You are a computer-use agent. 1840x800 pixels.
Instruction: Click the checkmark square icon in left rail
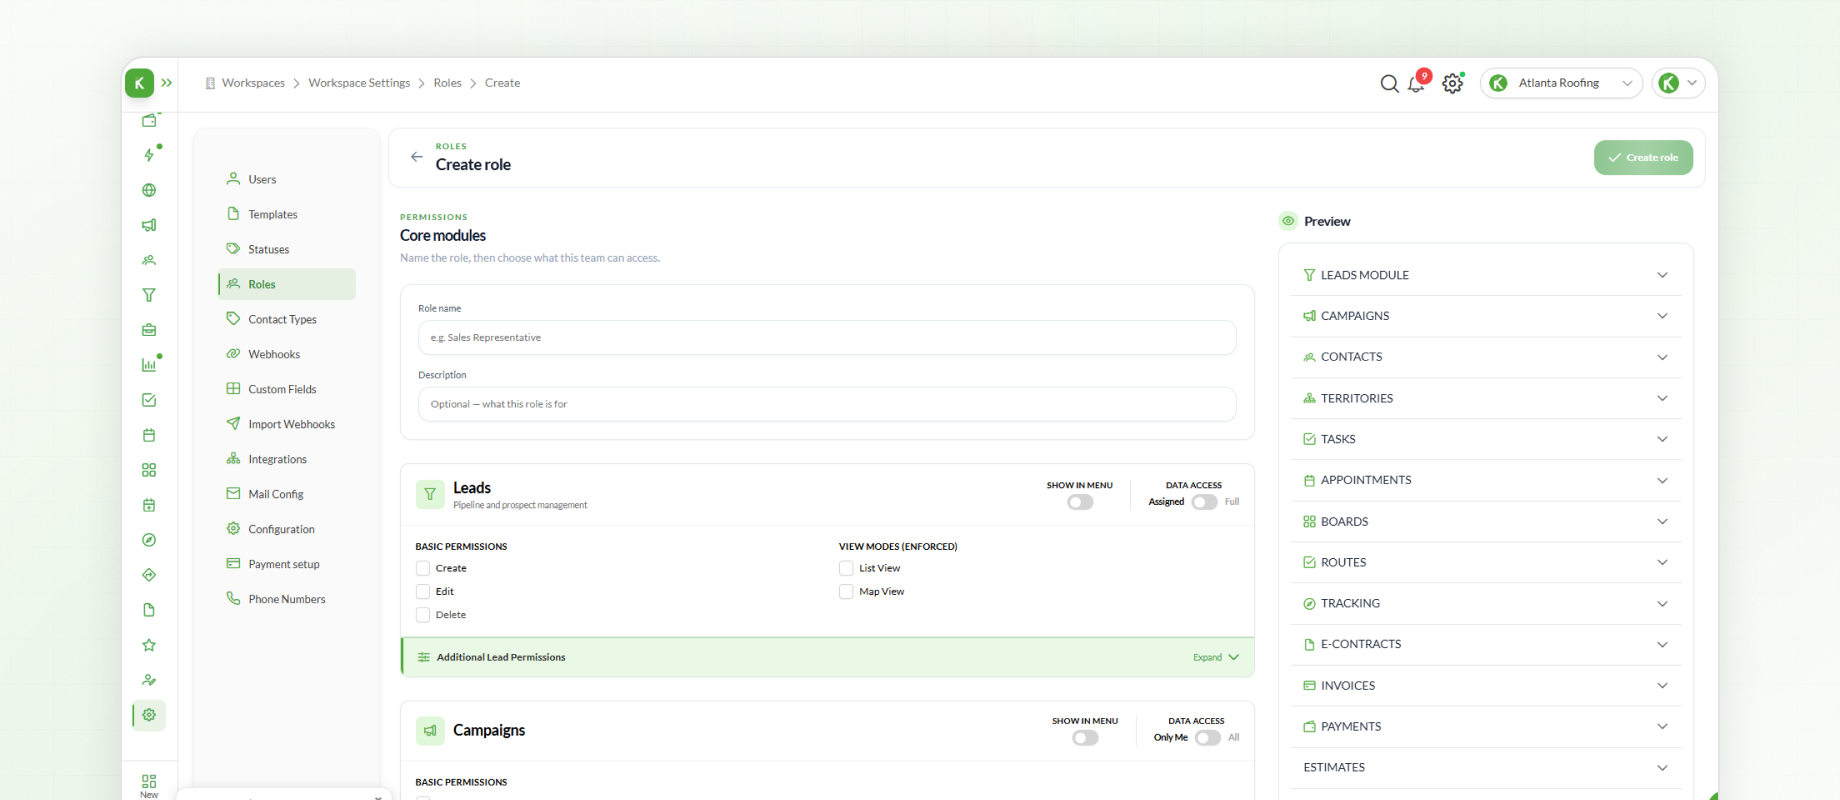(149, 400)
